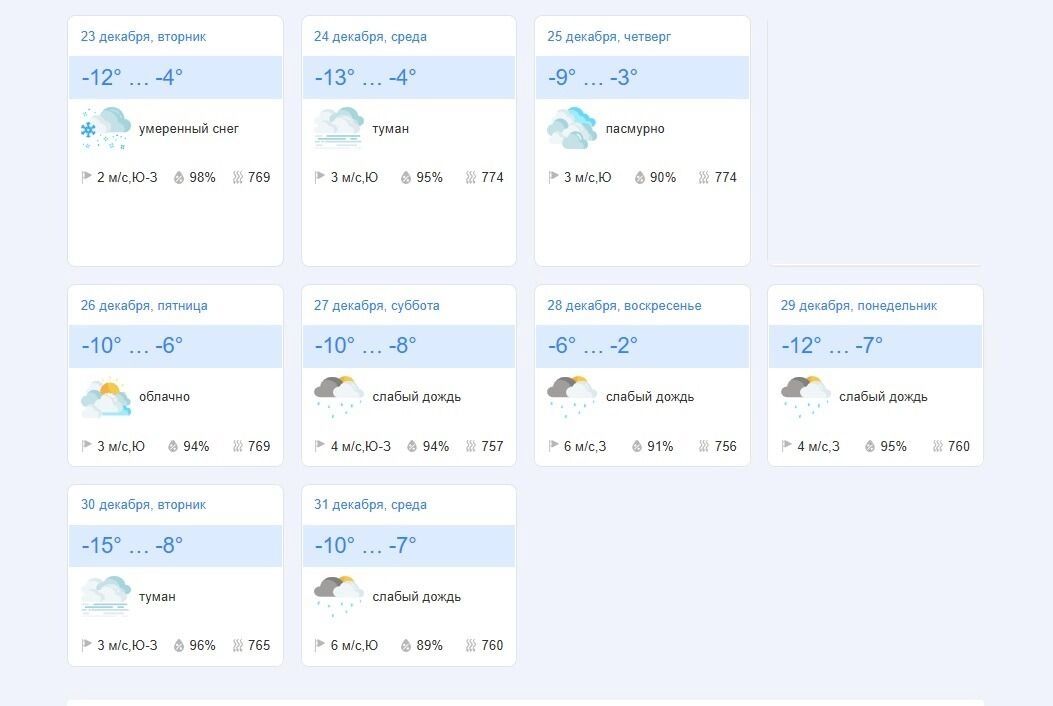The height and width of the screenshot is (706, 1053).
Task: Click temperature band -15° … -8°
Action: coord(132,546)
